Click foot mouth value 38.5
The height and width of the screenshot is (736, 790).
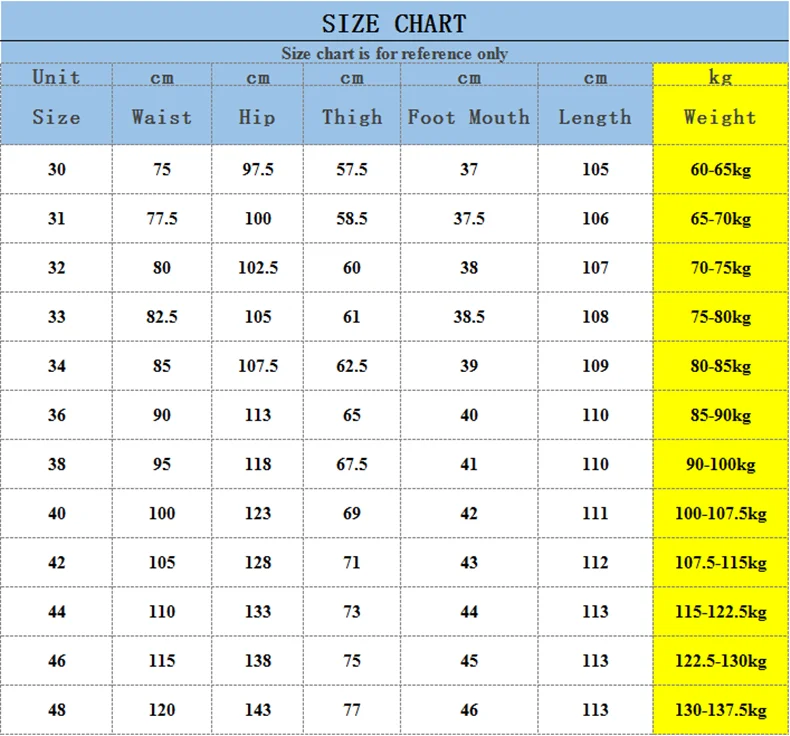click(x=469, y=316)
